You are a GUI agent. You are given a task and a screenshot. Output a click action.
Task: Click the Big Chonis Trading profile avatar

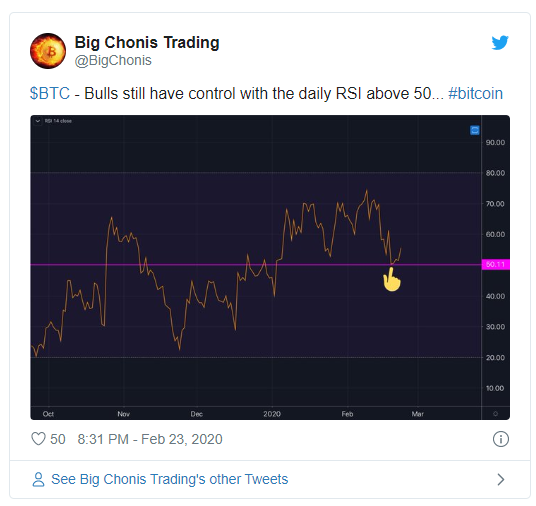pos(48,51)
